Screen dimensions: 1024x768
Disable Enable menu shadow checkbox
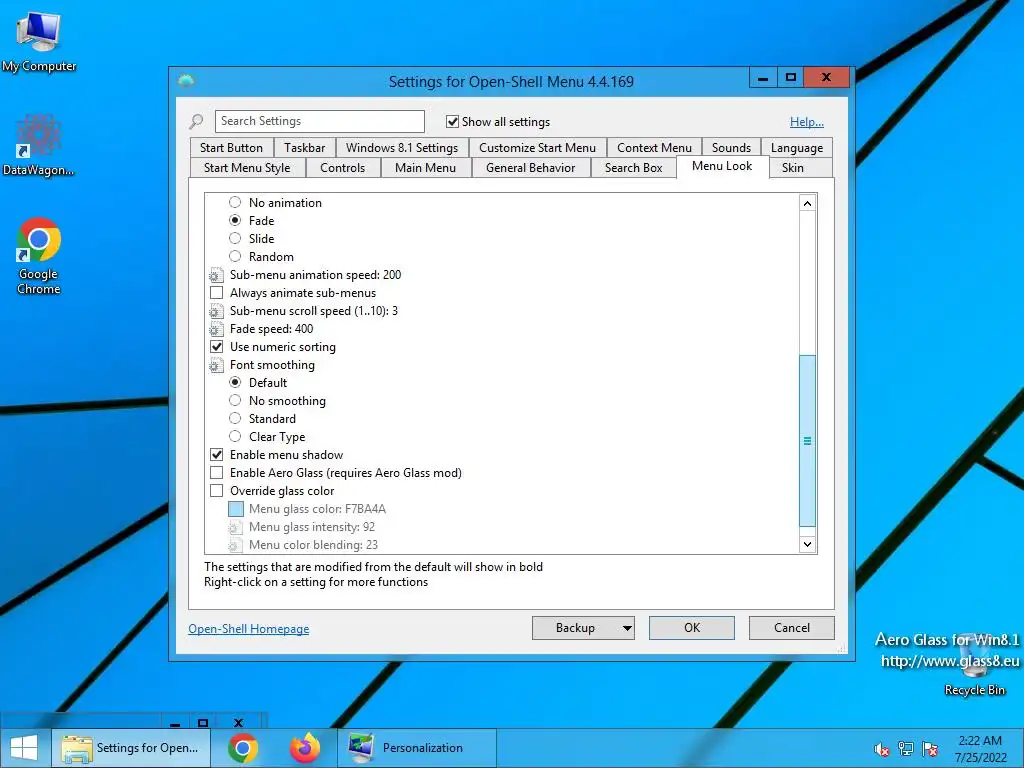[216, 455]
